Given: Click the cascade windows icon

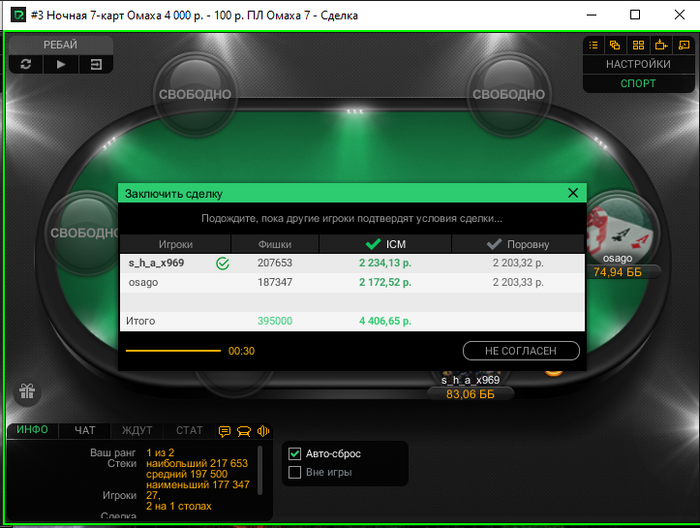Looking at the screenshot, I should 615,45.
